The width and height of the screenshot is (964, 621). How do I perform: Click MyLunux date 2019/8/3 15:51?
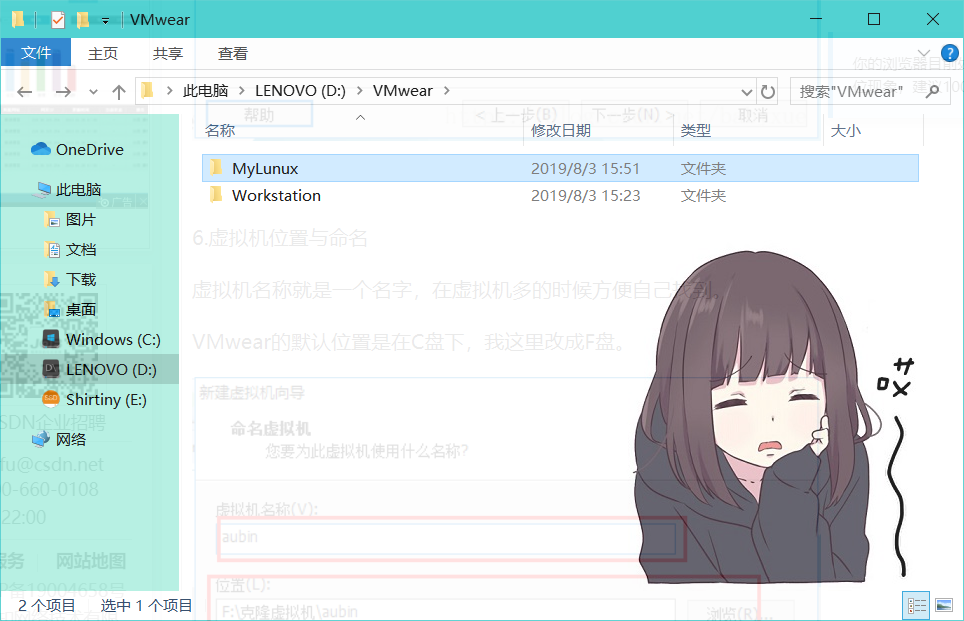click(585, 168)
